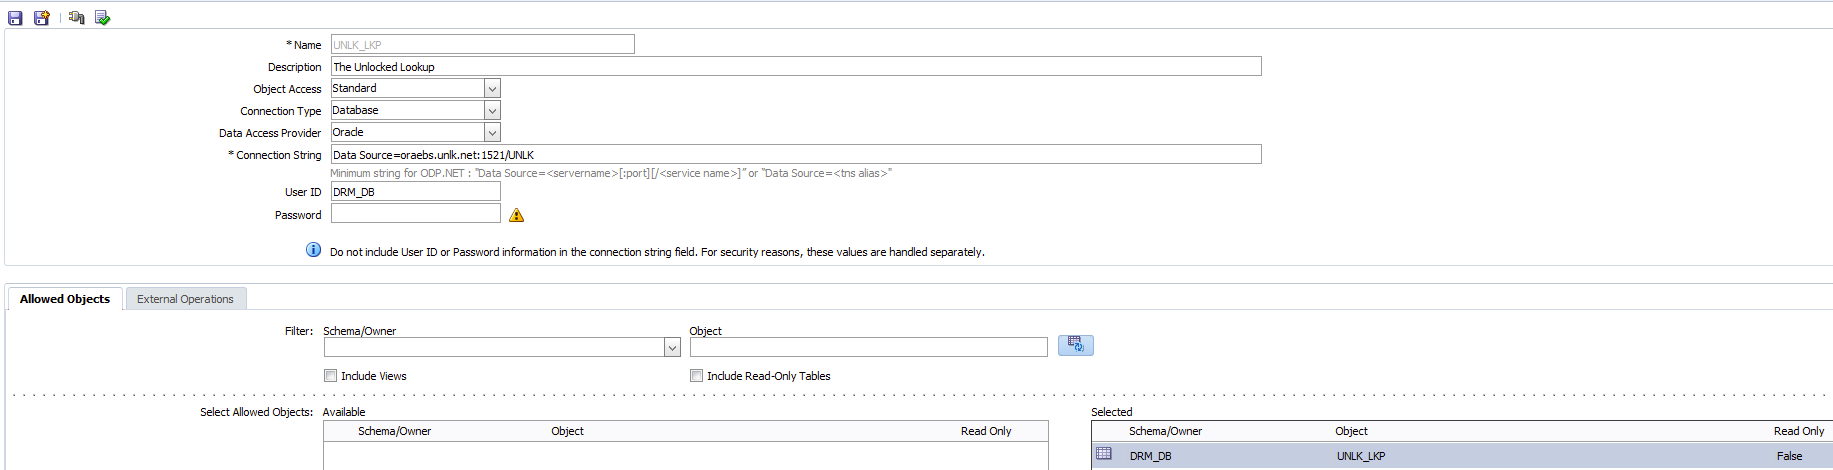Viewport: 1833px width, 470px height.
Task: Expand the Schema/Owner filter dropdown
Action: (672, 347)
